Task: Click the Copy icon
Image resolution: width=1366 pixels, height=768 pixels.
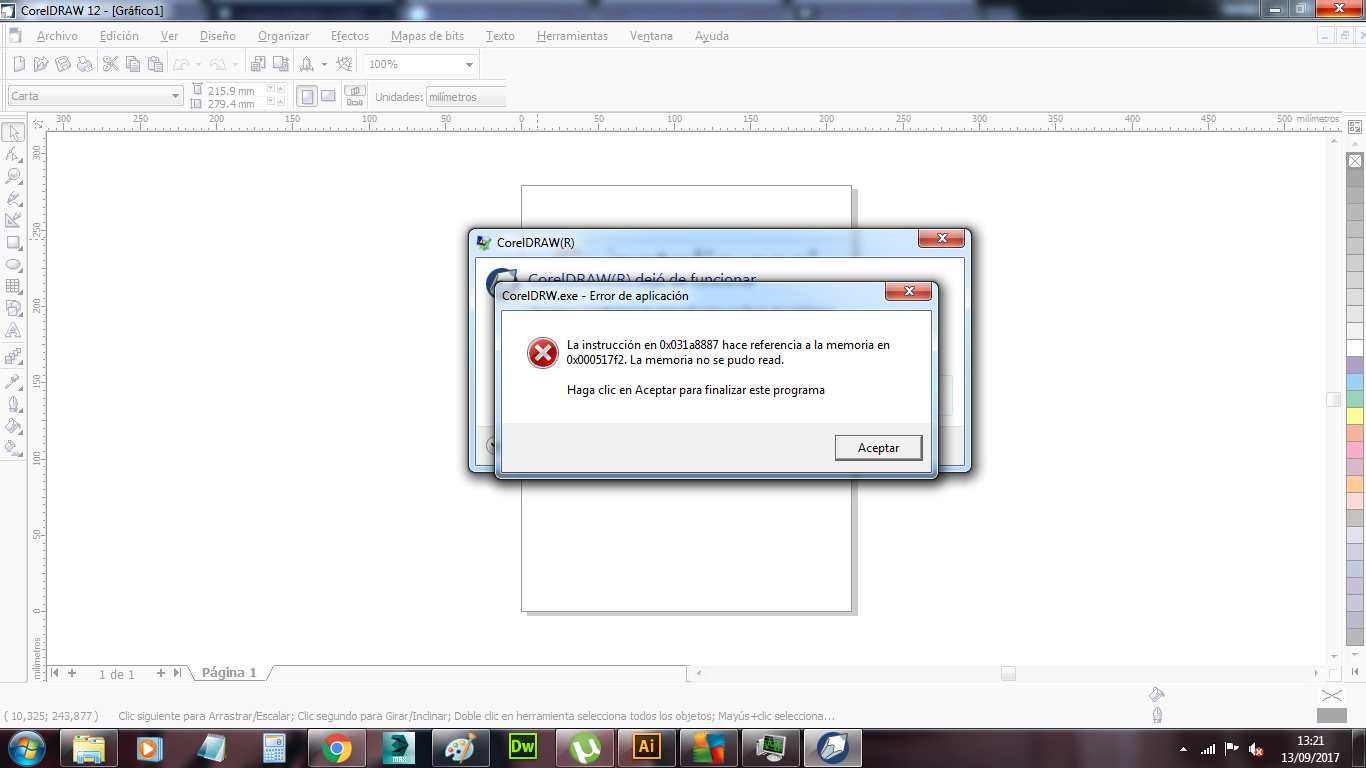Action: [133, 64]
